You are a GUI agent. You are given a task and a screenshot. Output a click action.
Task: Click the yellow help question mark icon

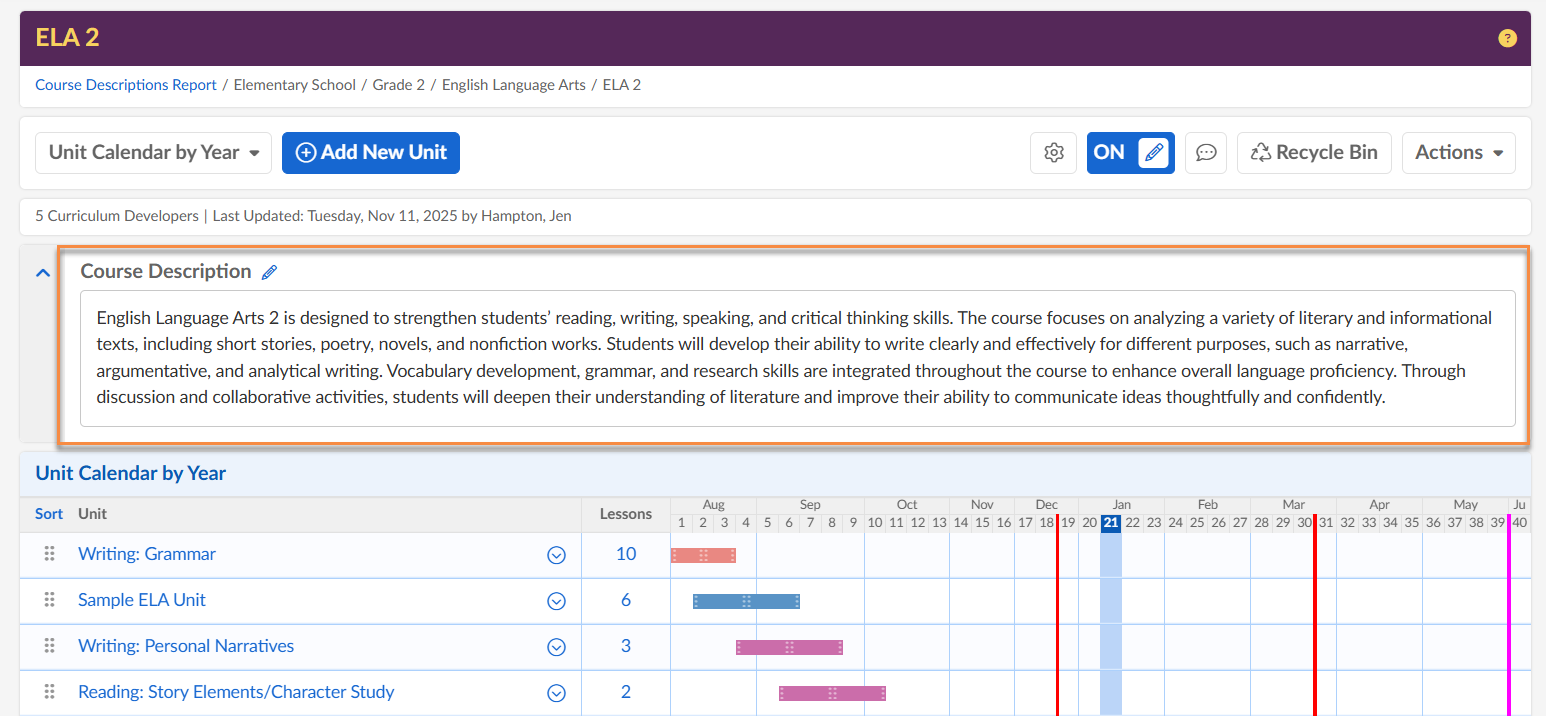pyautogui.click(x=1507, y=39)
